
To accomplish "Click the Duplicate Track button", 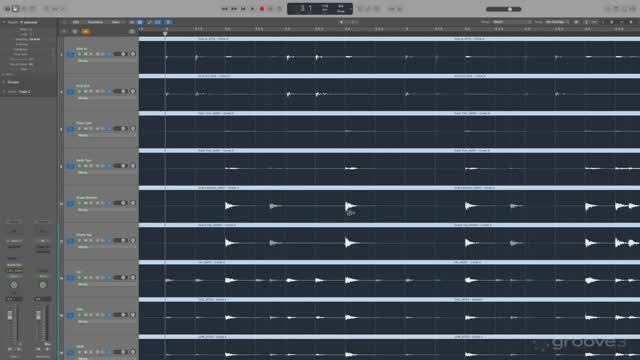I will [75, 31].
